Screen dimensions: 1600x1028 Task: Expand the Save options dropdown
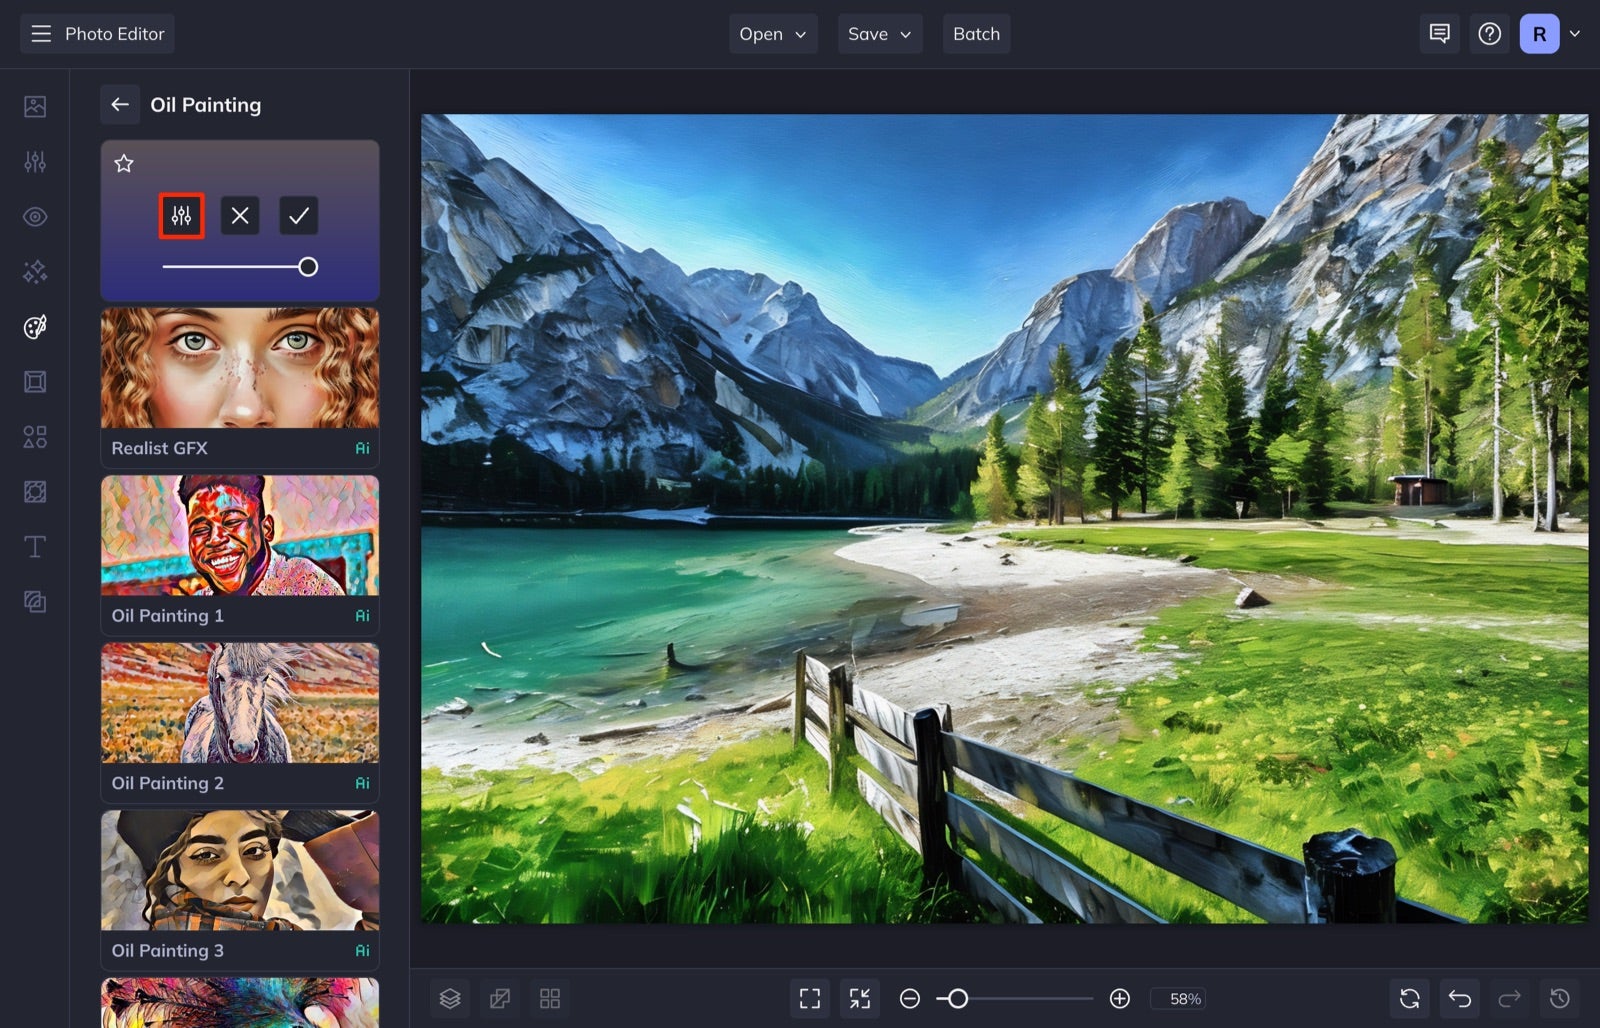(x=878, y=33)
